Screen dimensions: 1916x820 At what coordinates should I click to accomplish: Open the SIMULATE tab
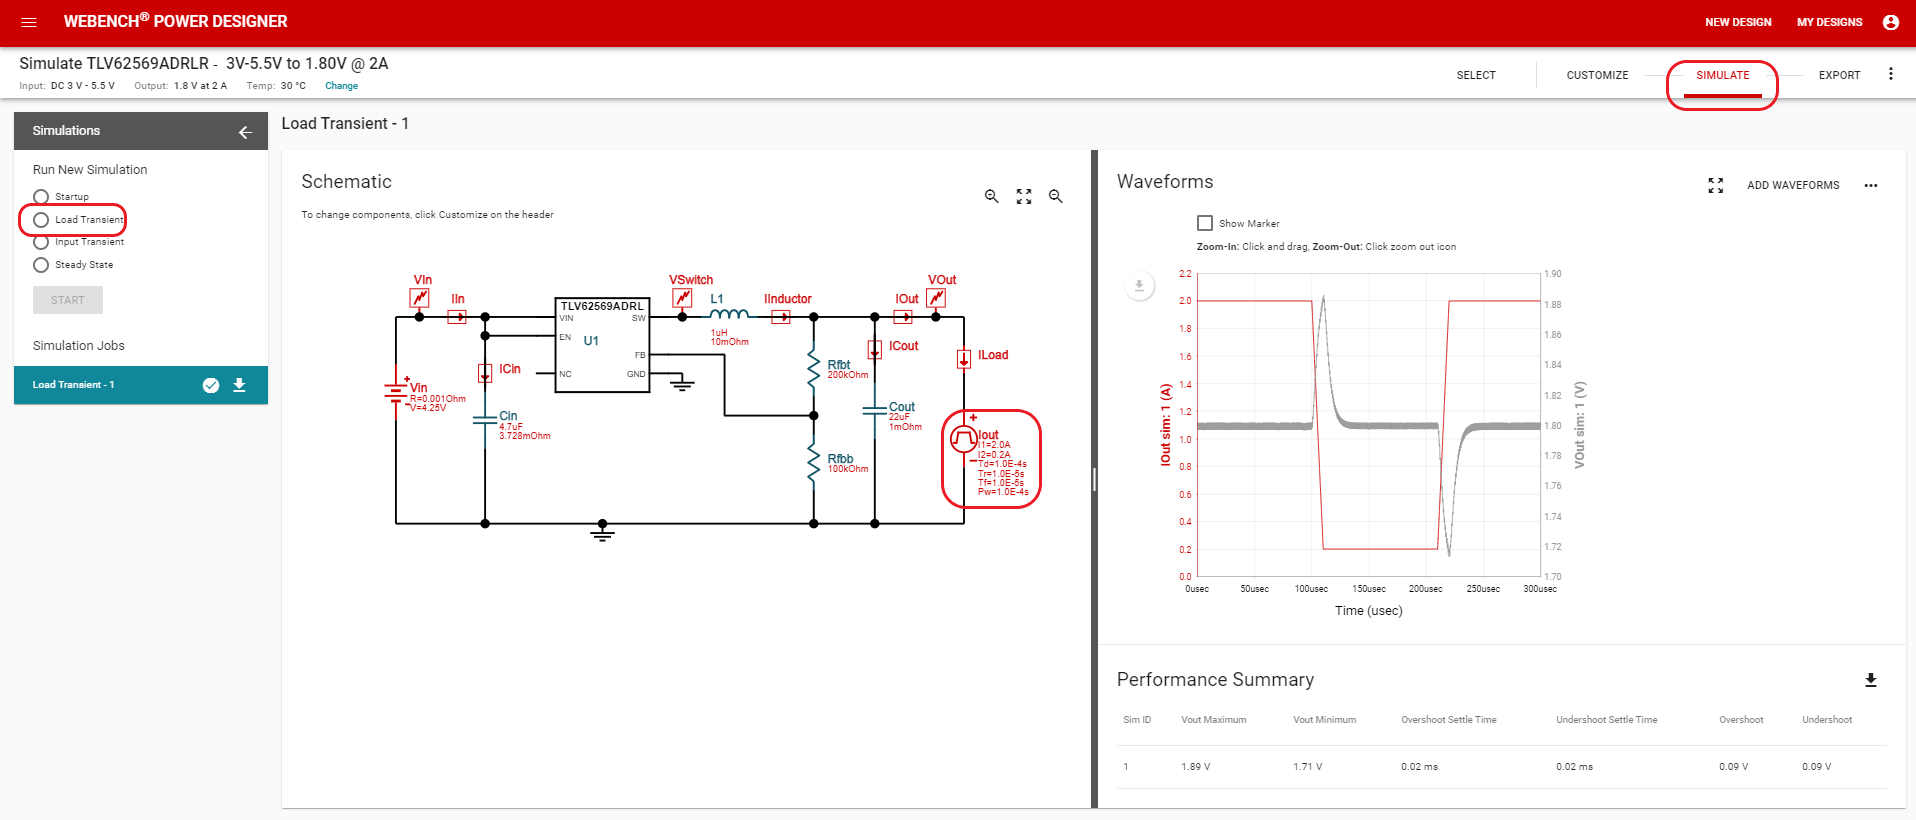(x=1722, y=75)
